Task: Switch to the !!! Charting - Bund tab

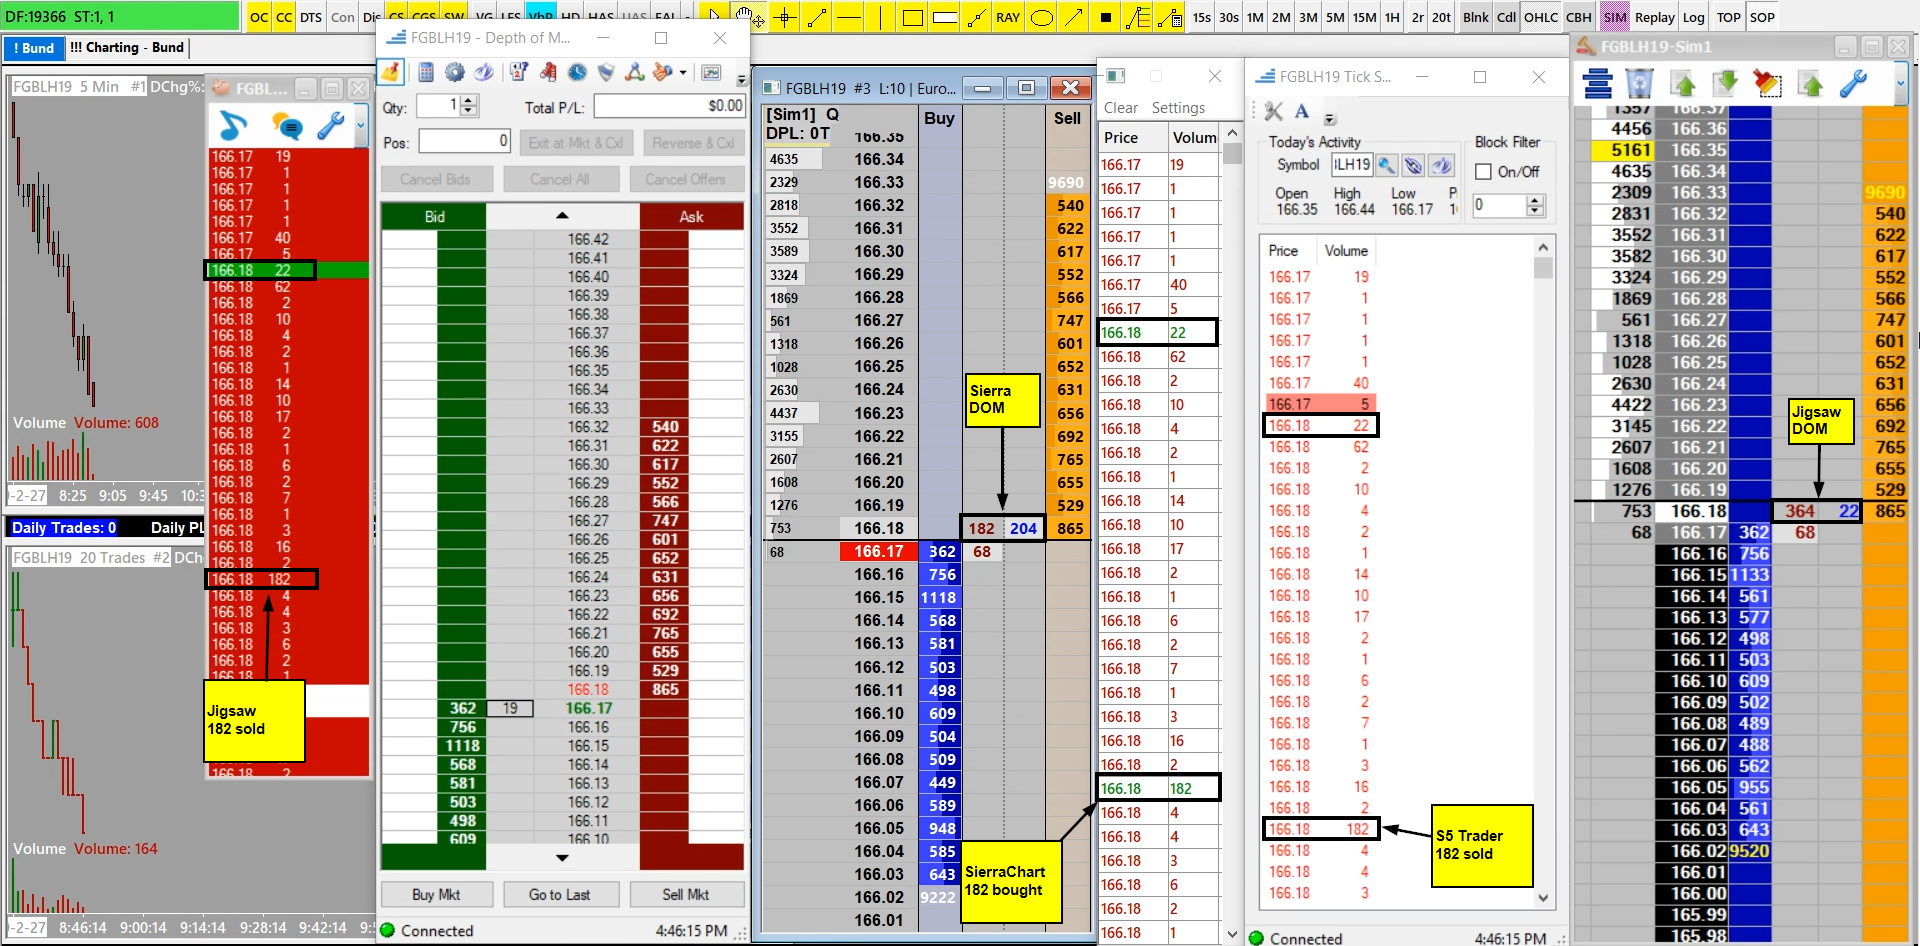Action: (127, 48)
